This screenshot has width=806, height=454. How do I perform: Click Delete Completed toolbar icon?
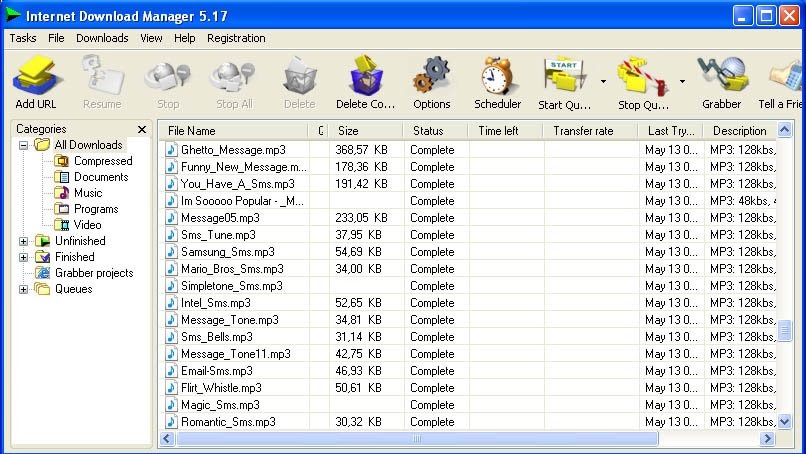pos(366,76)
